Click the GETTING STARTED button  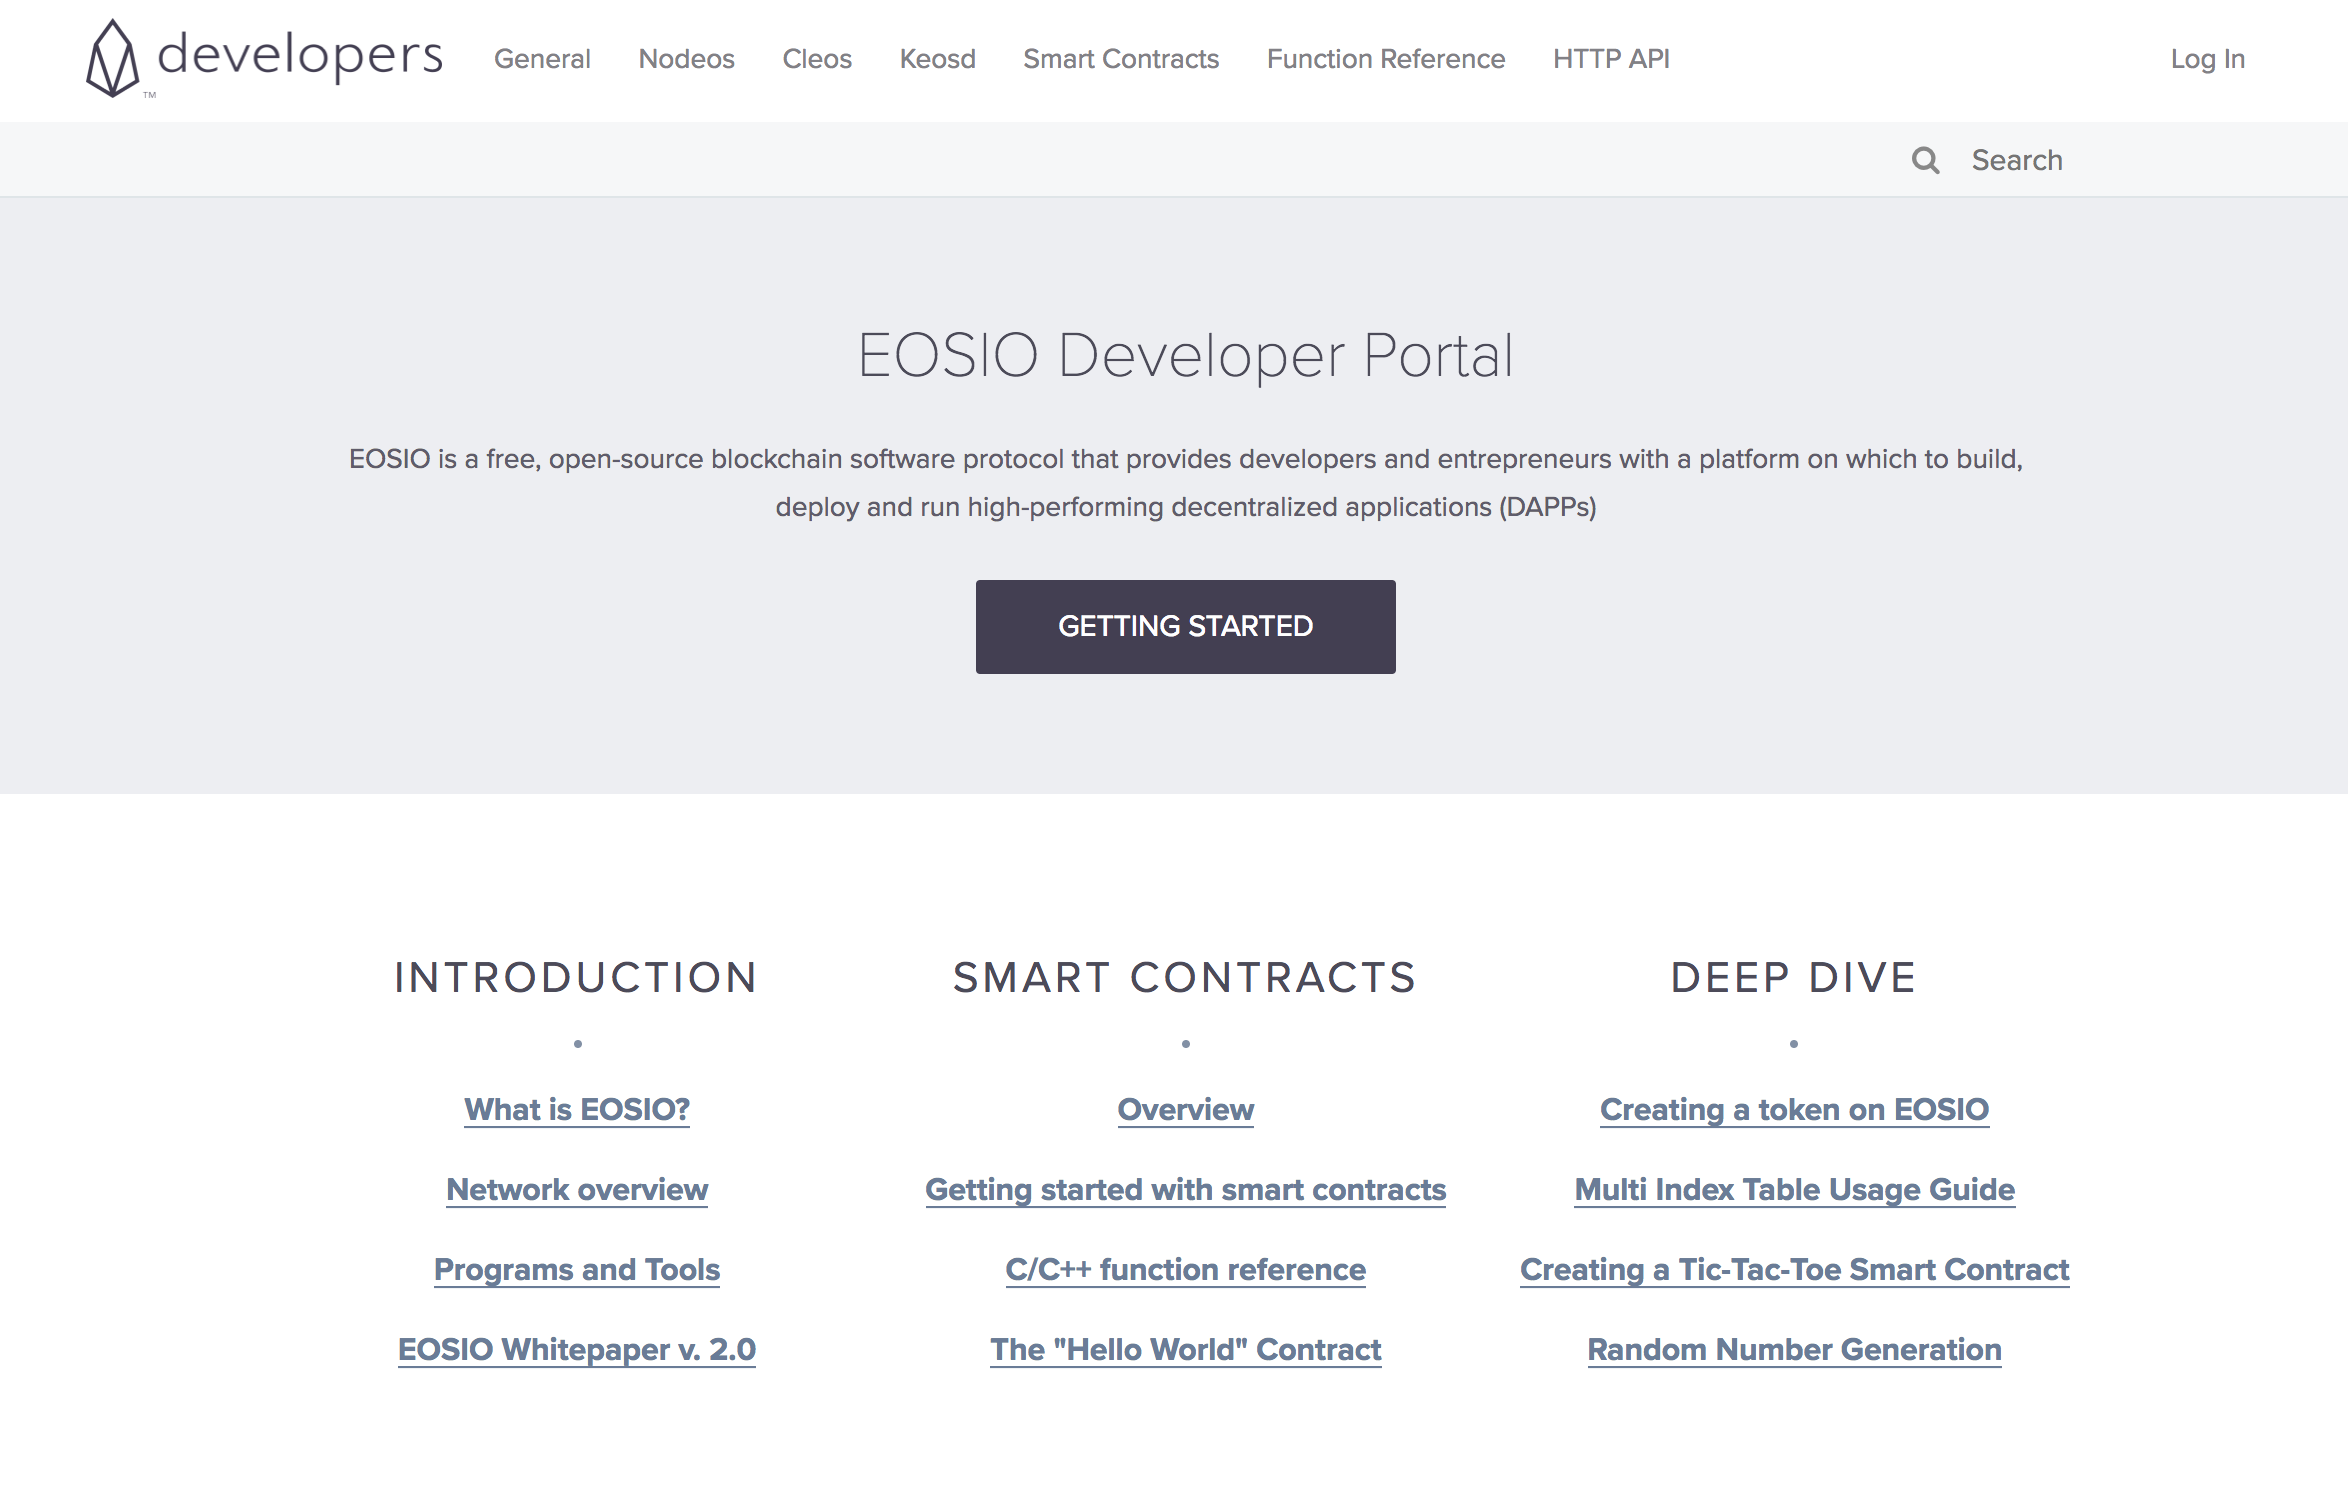click(x=1185, y=626)
